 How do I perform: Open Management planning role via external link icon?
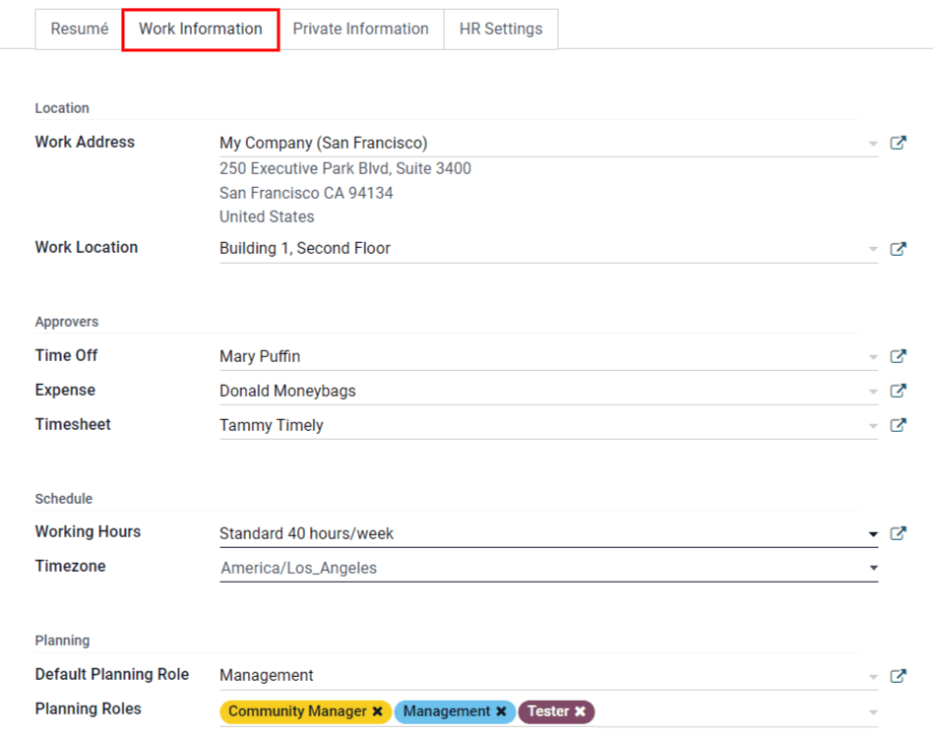[898, 675]
